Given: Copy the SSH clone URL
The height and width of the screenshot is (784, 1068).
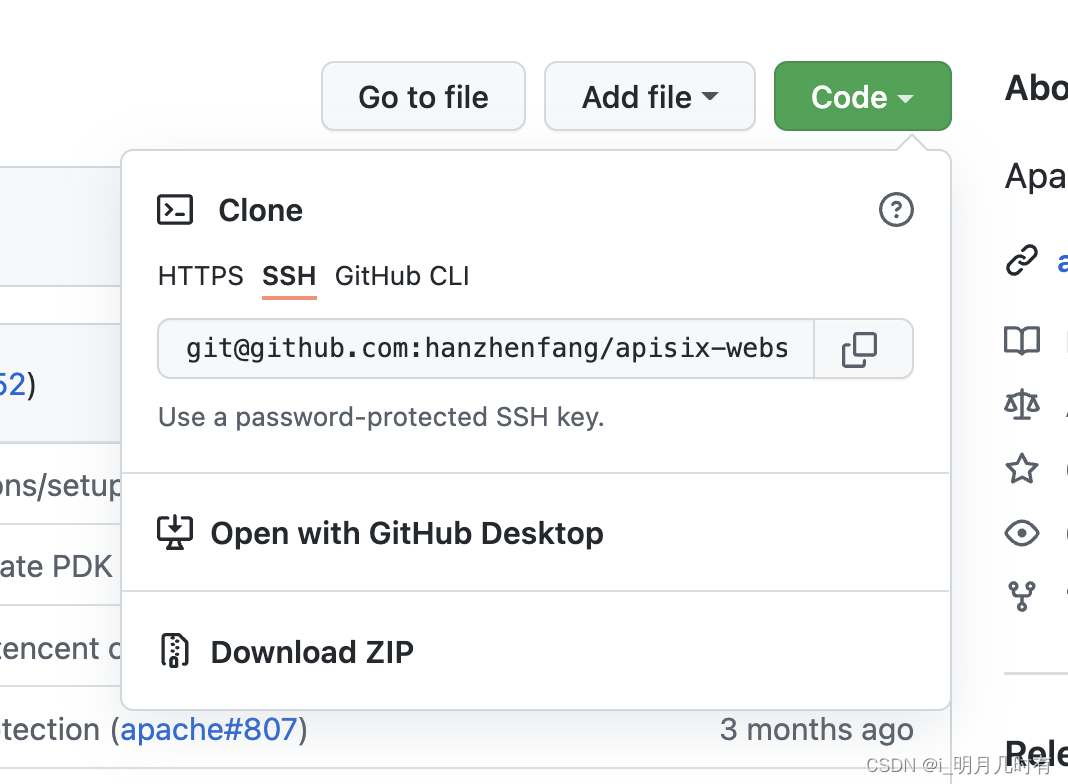Looking at the screenshot, I should pos(862,349).
